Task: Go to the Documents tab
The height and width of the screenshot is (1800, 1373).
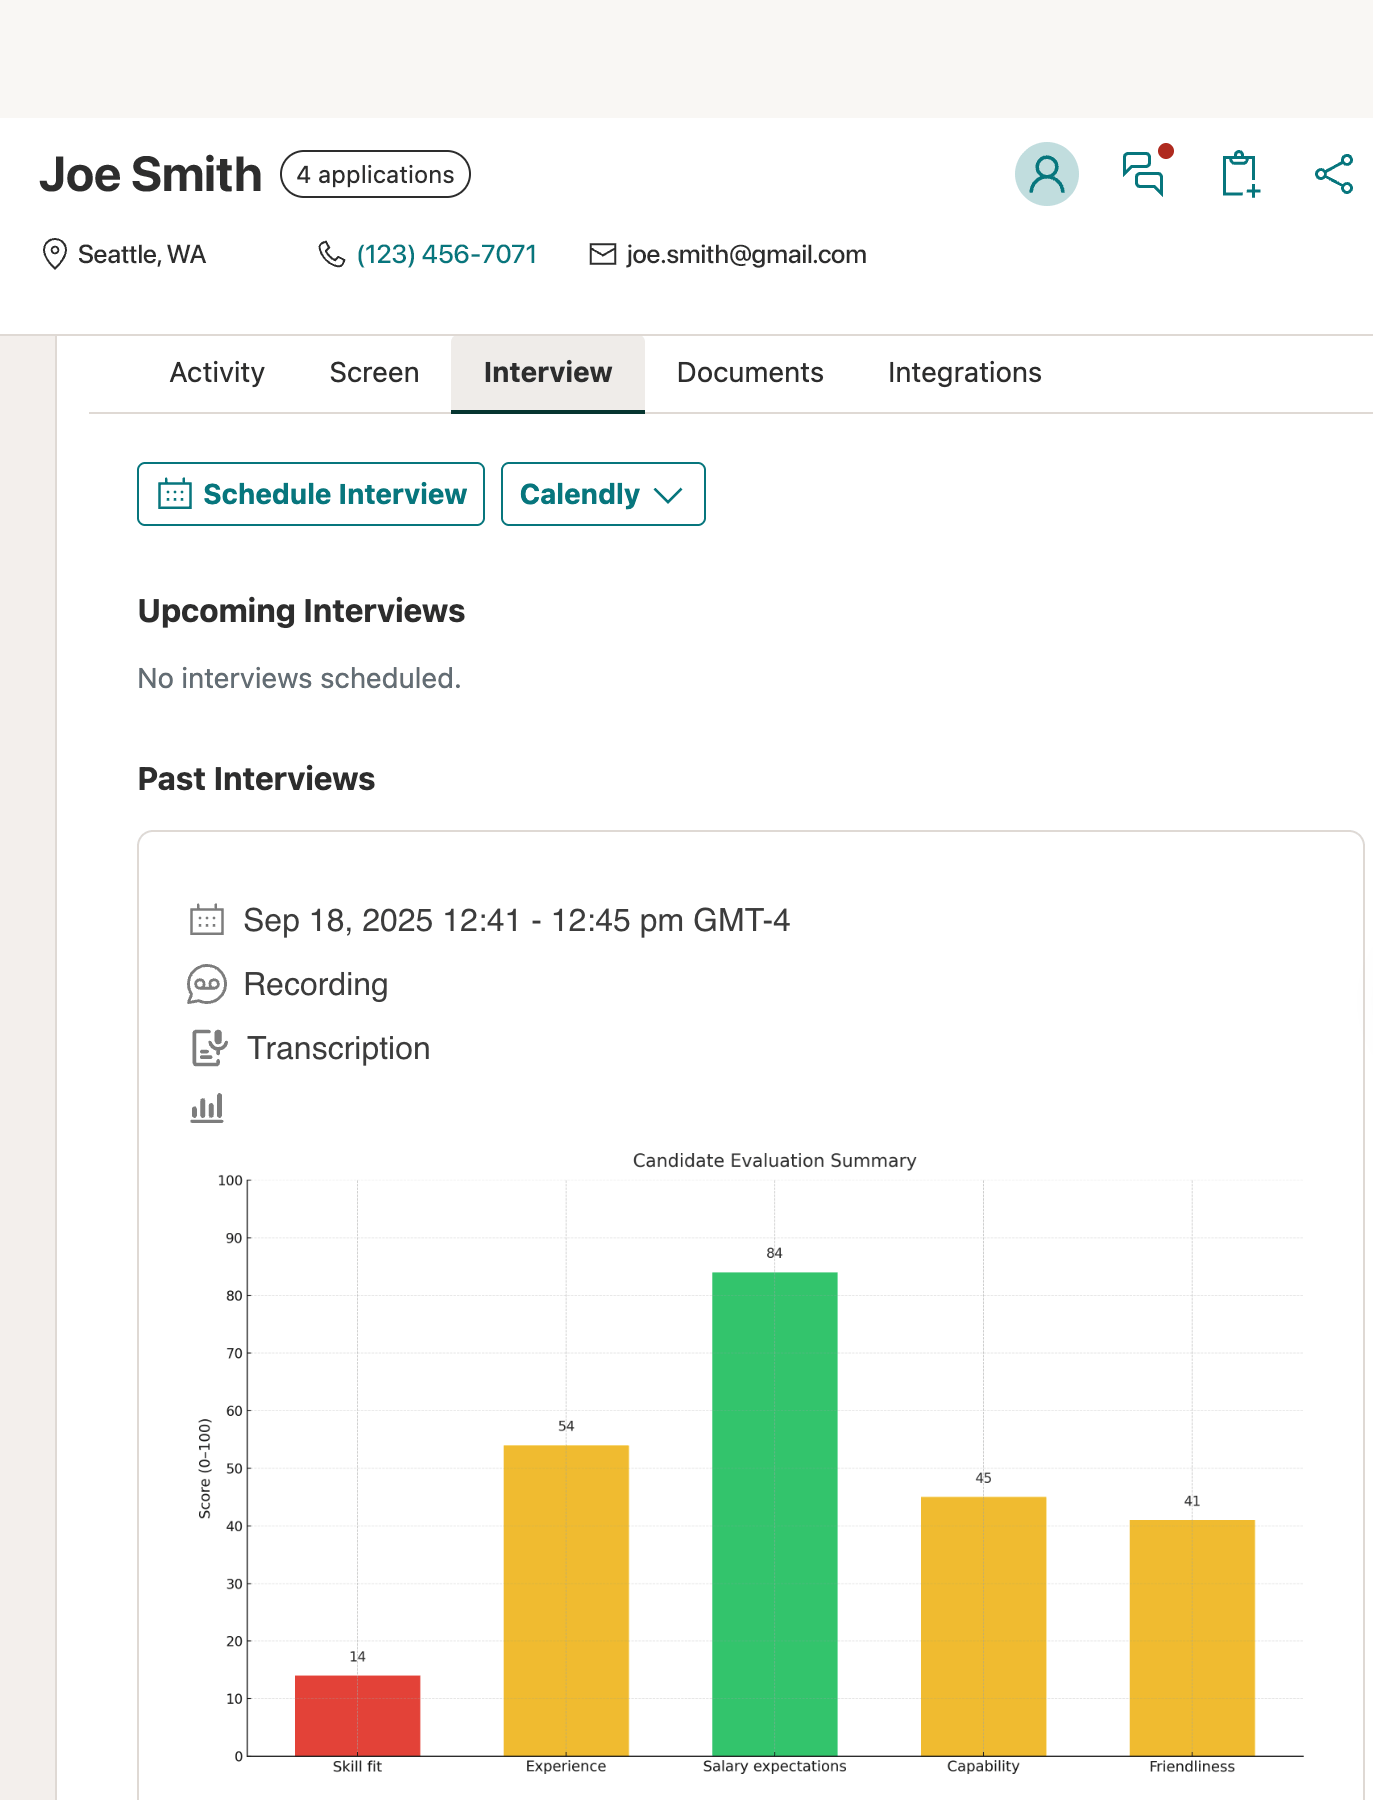Action: (750, 373)
